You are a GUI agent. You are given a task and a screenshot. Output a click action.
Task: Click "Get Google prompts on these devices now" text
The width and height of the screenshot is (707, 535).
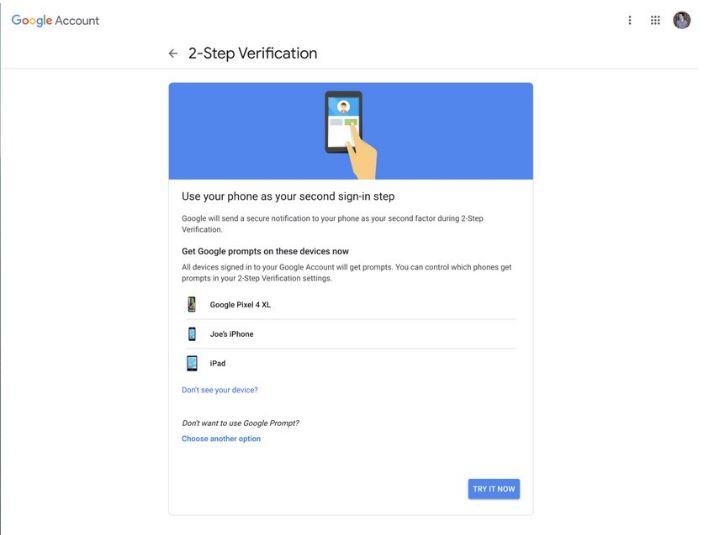pos(265,251)
